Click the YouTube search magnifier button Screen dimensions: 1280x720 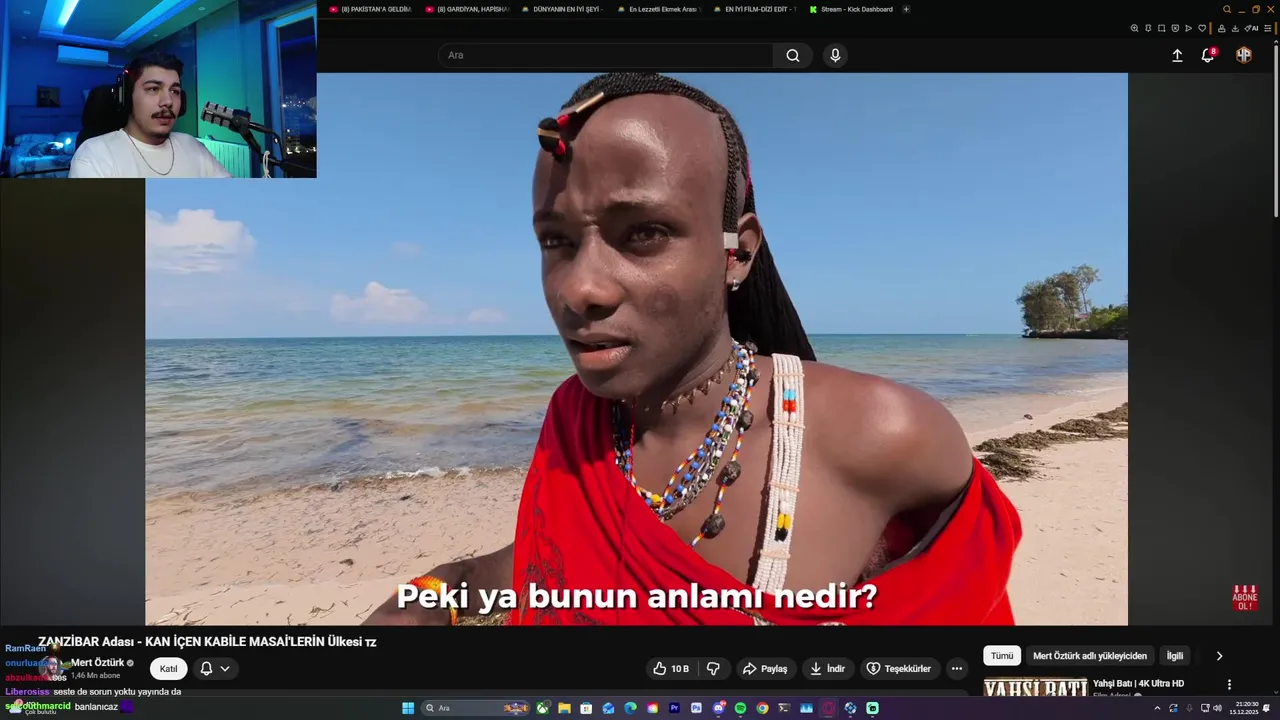793,55
